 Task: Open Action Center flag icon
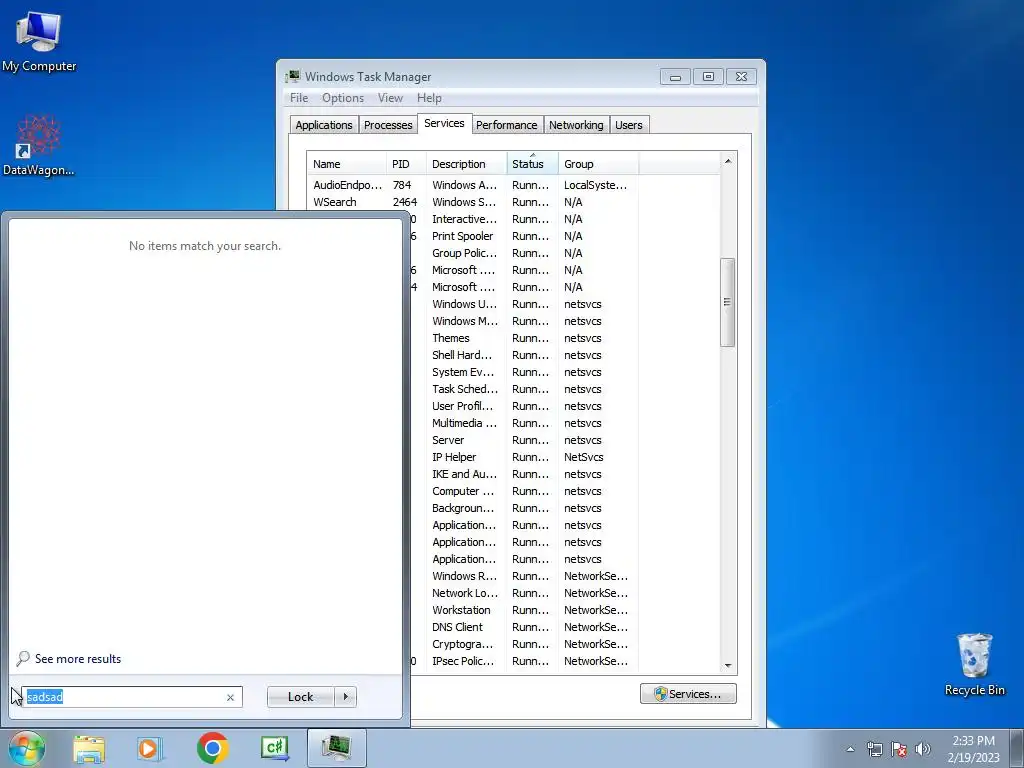tap(899, 749)
